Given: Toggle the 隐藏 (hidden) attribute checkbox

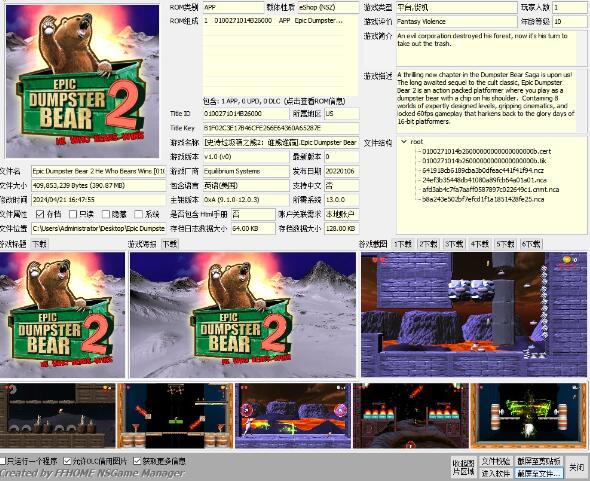Looking at the screenshot, I should 106,214.
